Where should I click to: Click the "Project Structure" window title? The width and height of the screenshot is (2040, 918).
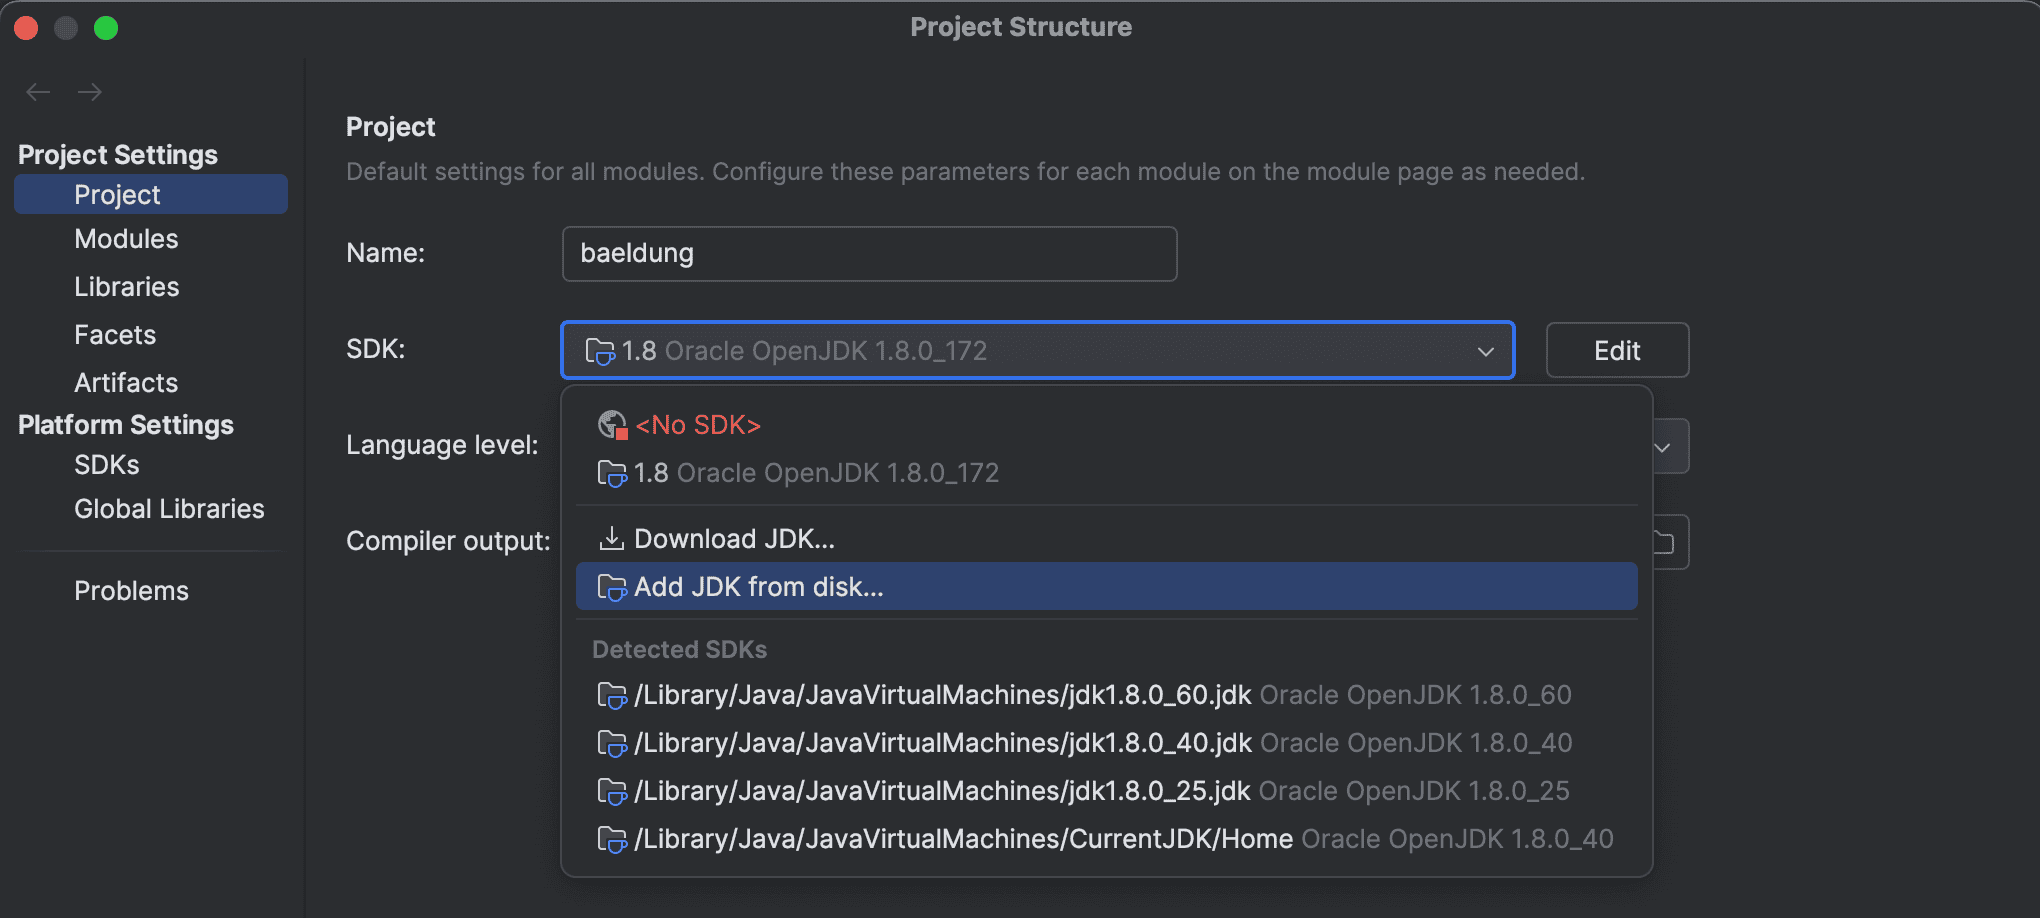[1021, 27]
